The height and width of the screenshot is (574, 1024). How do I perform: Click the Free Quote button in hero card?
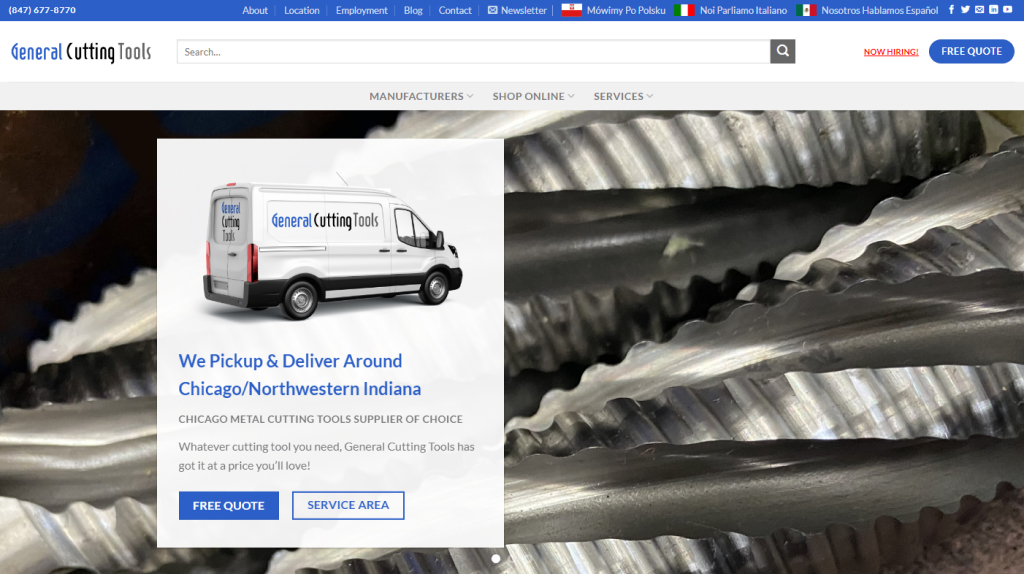click(x=229, y=505)
